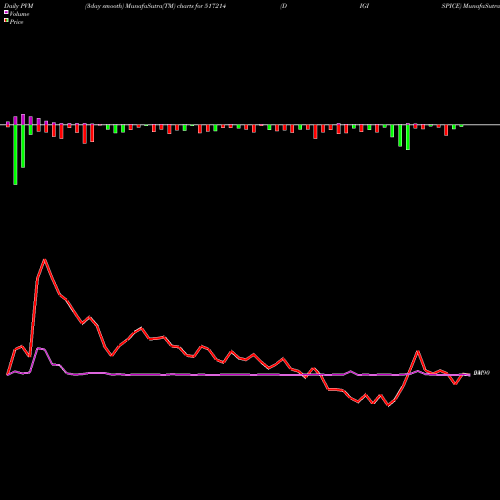The width and height of the screenshot is (500, 500).
Task: Click the Price legend color swatch
Action: coord(6,21)
